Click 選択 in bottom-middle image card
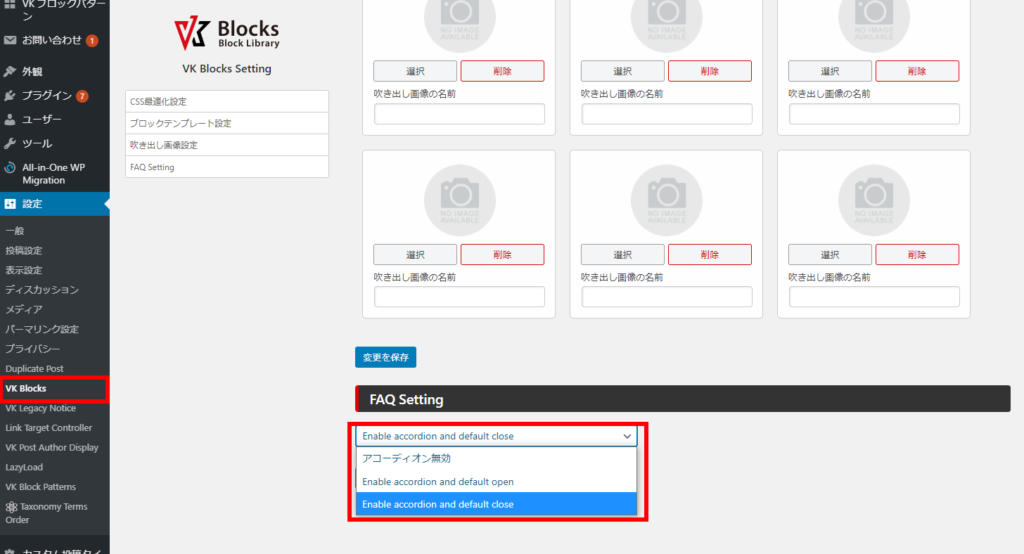The height and width of the screenshot is (554, 1024). (x=622, y=255)
